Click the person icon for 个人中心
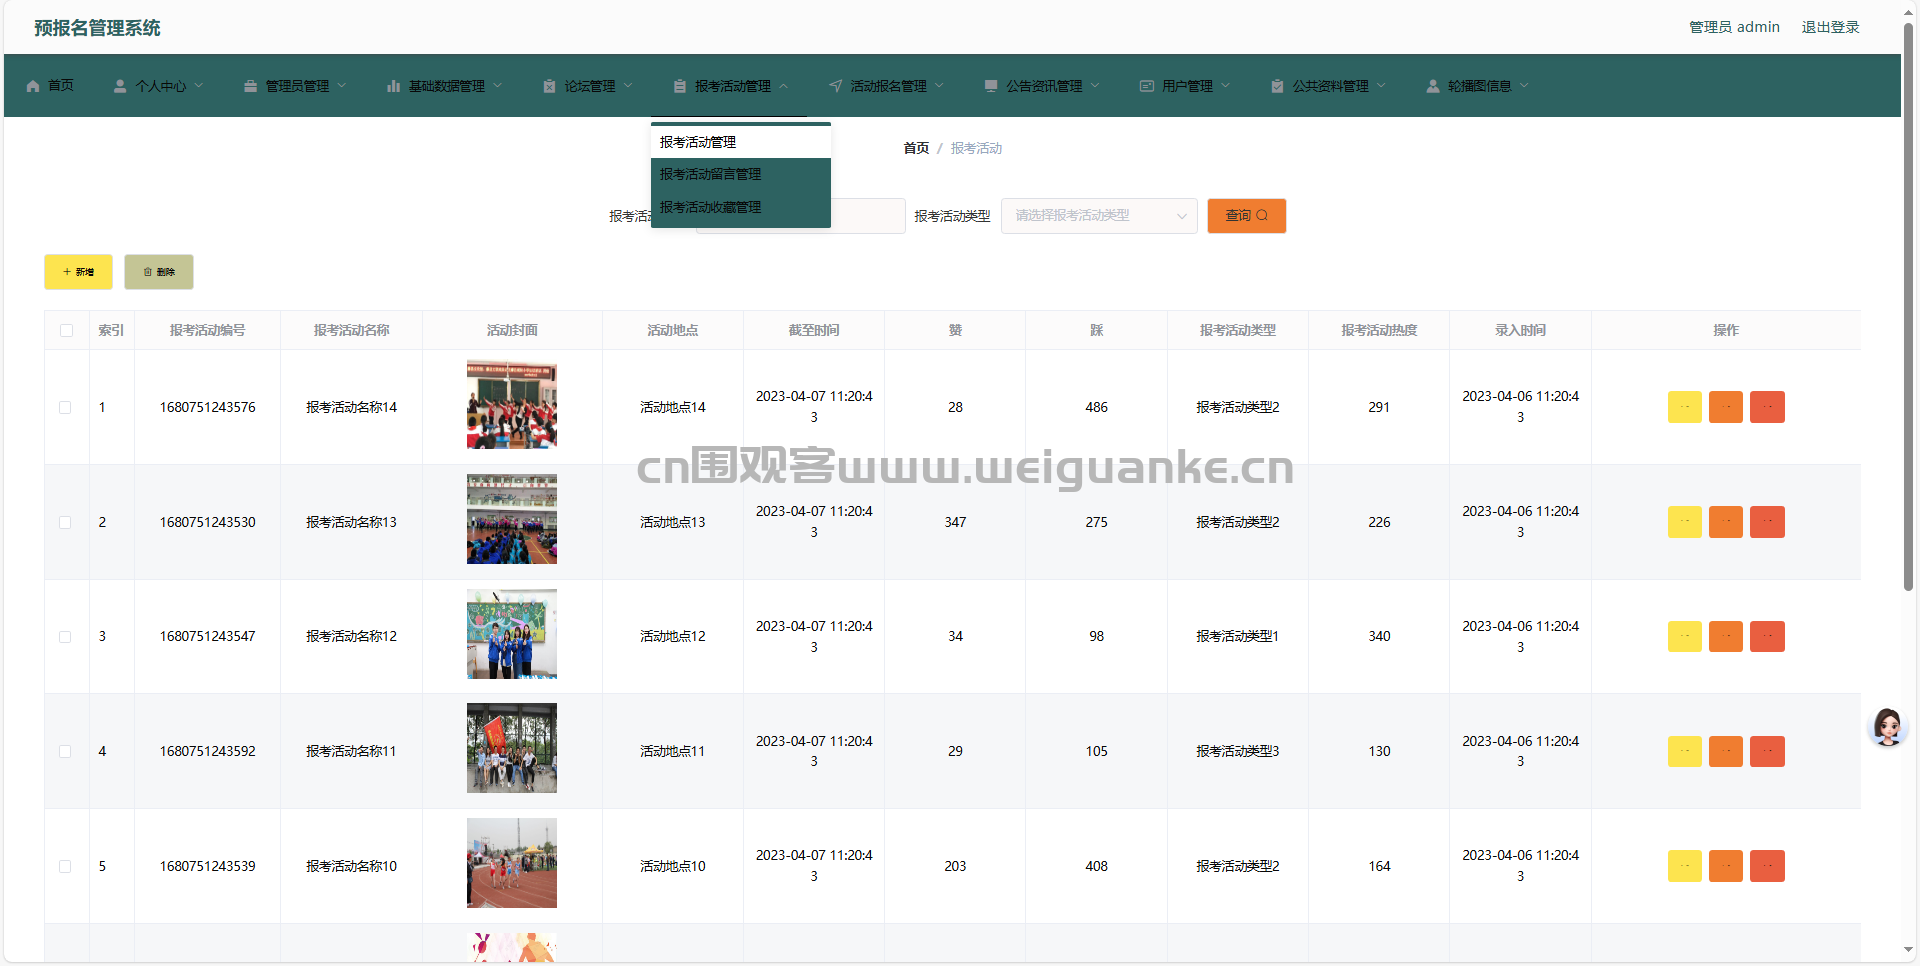Screen dimensions: 1920x966 [x=120, y=86]
